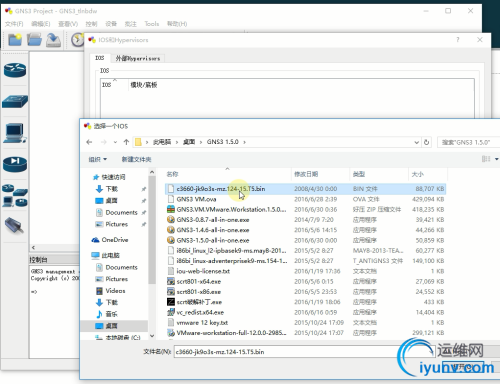This screenshot has width=500, height=384.
Task: Browse switches device category in GNS3 sidebar
Action: [15, 102]
